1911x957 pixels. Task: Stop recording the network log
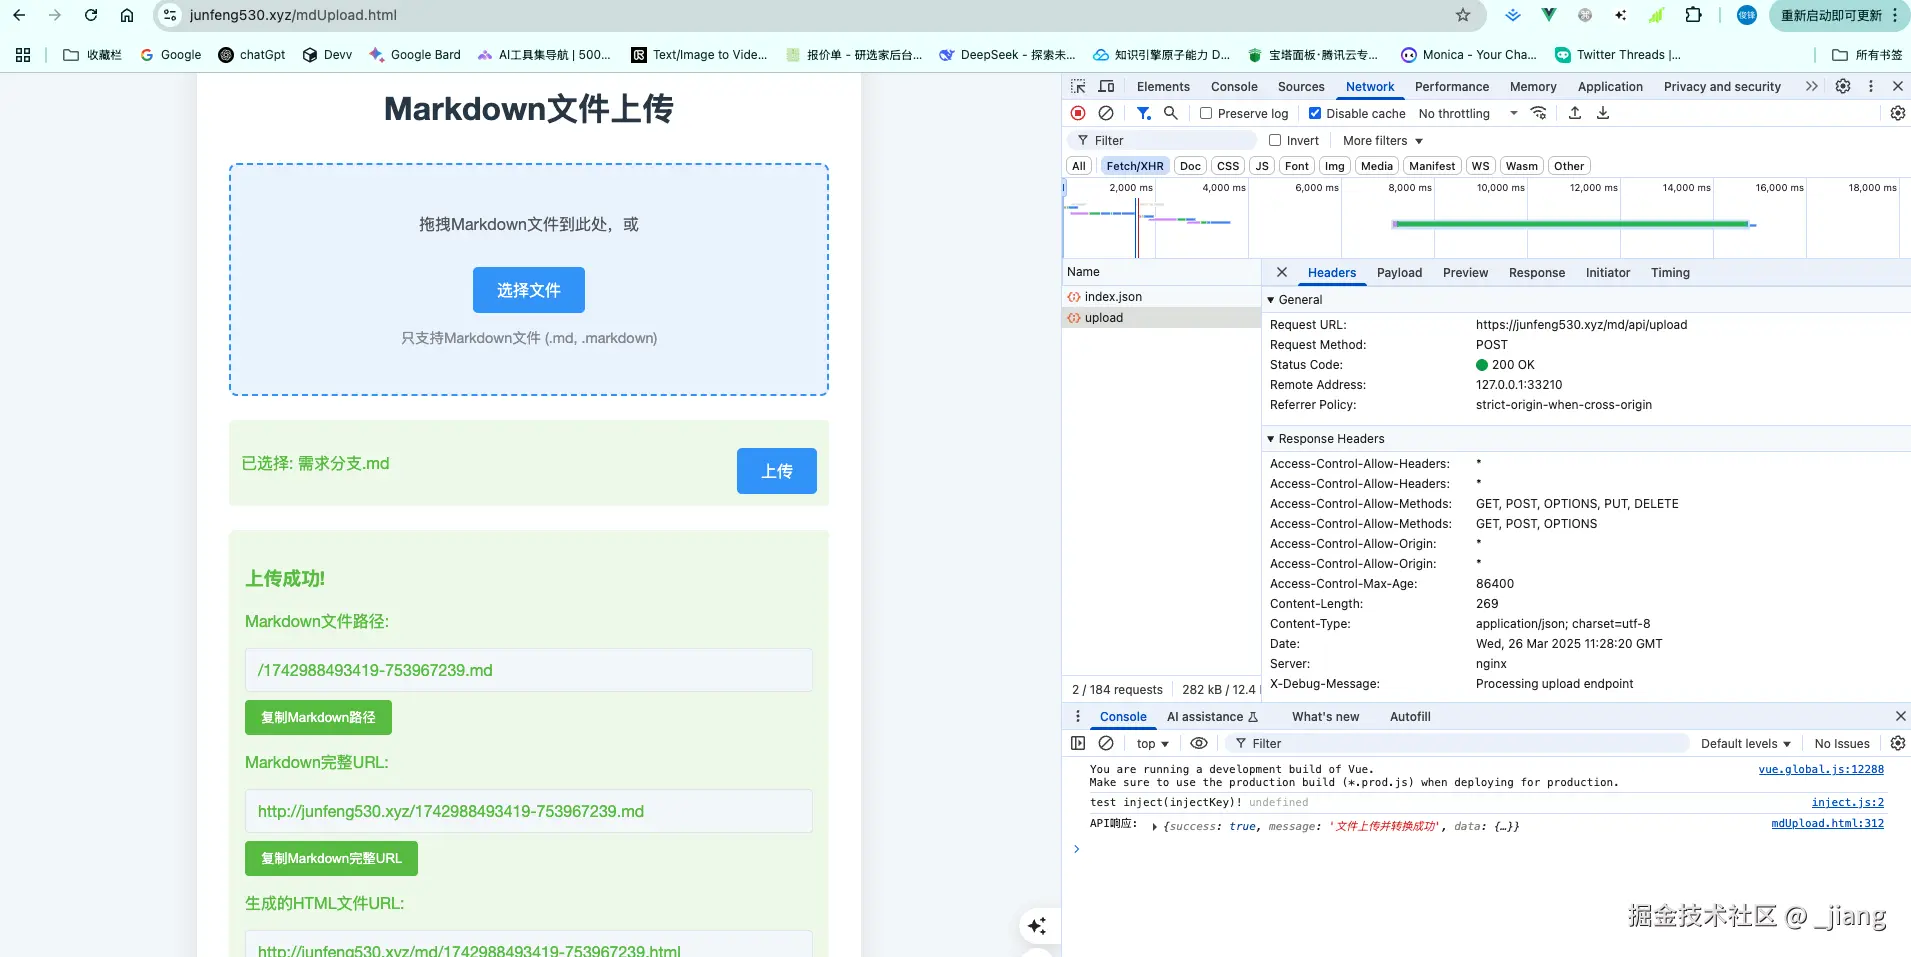pos(1078,113)
